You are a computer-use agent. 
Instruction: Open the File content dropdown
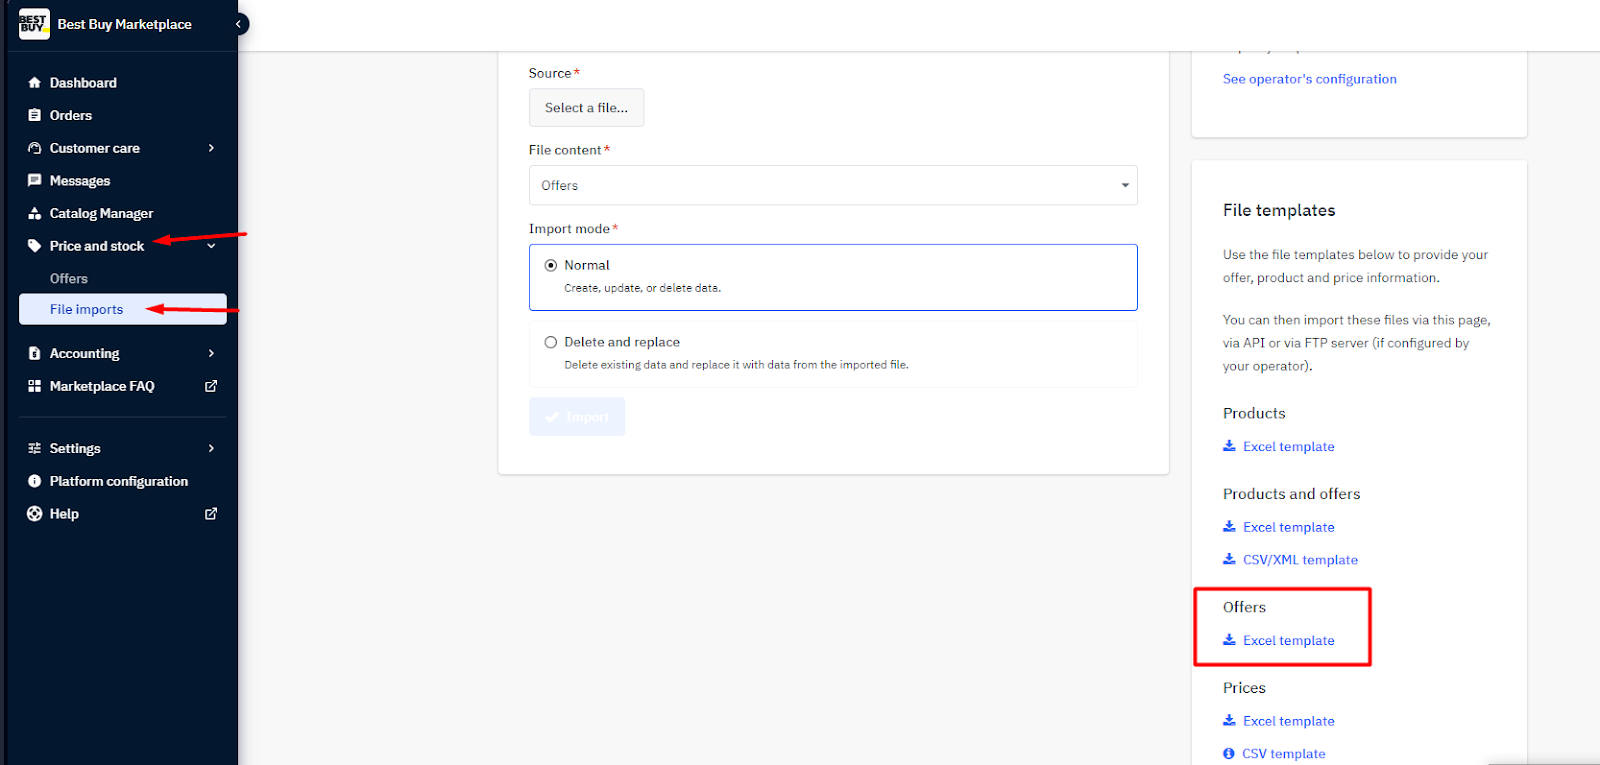(x=832, y=185)
